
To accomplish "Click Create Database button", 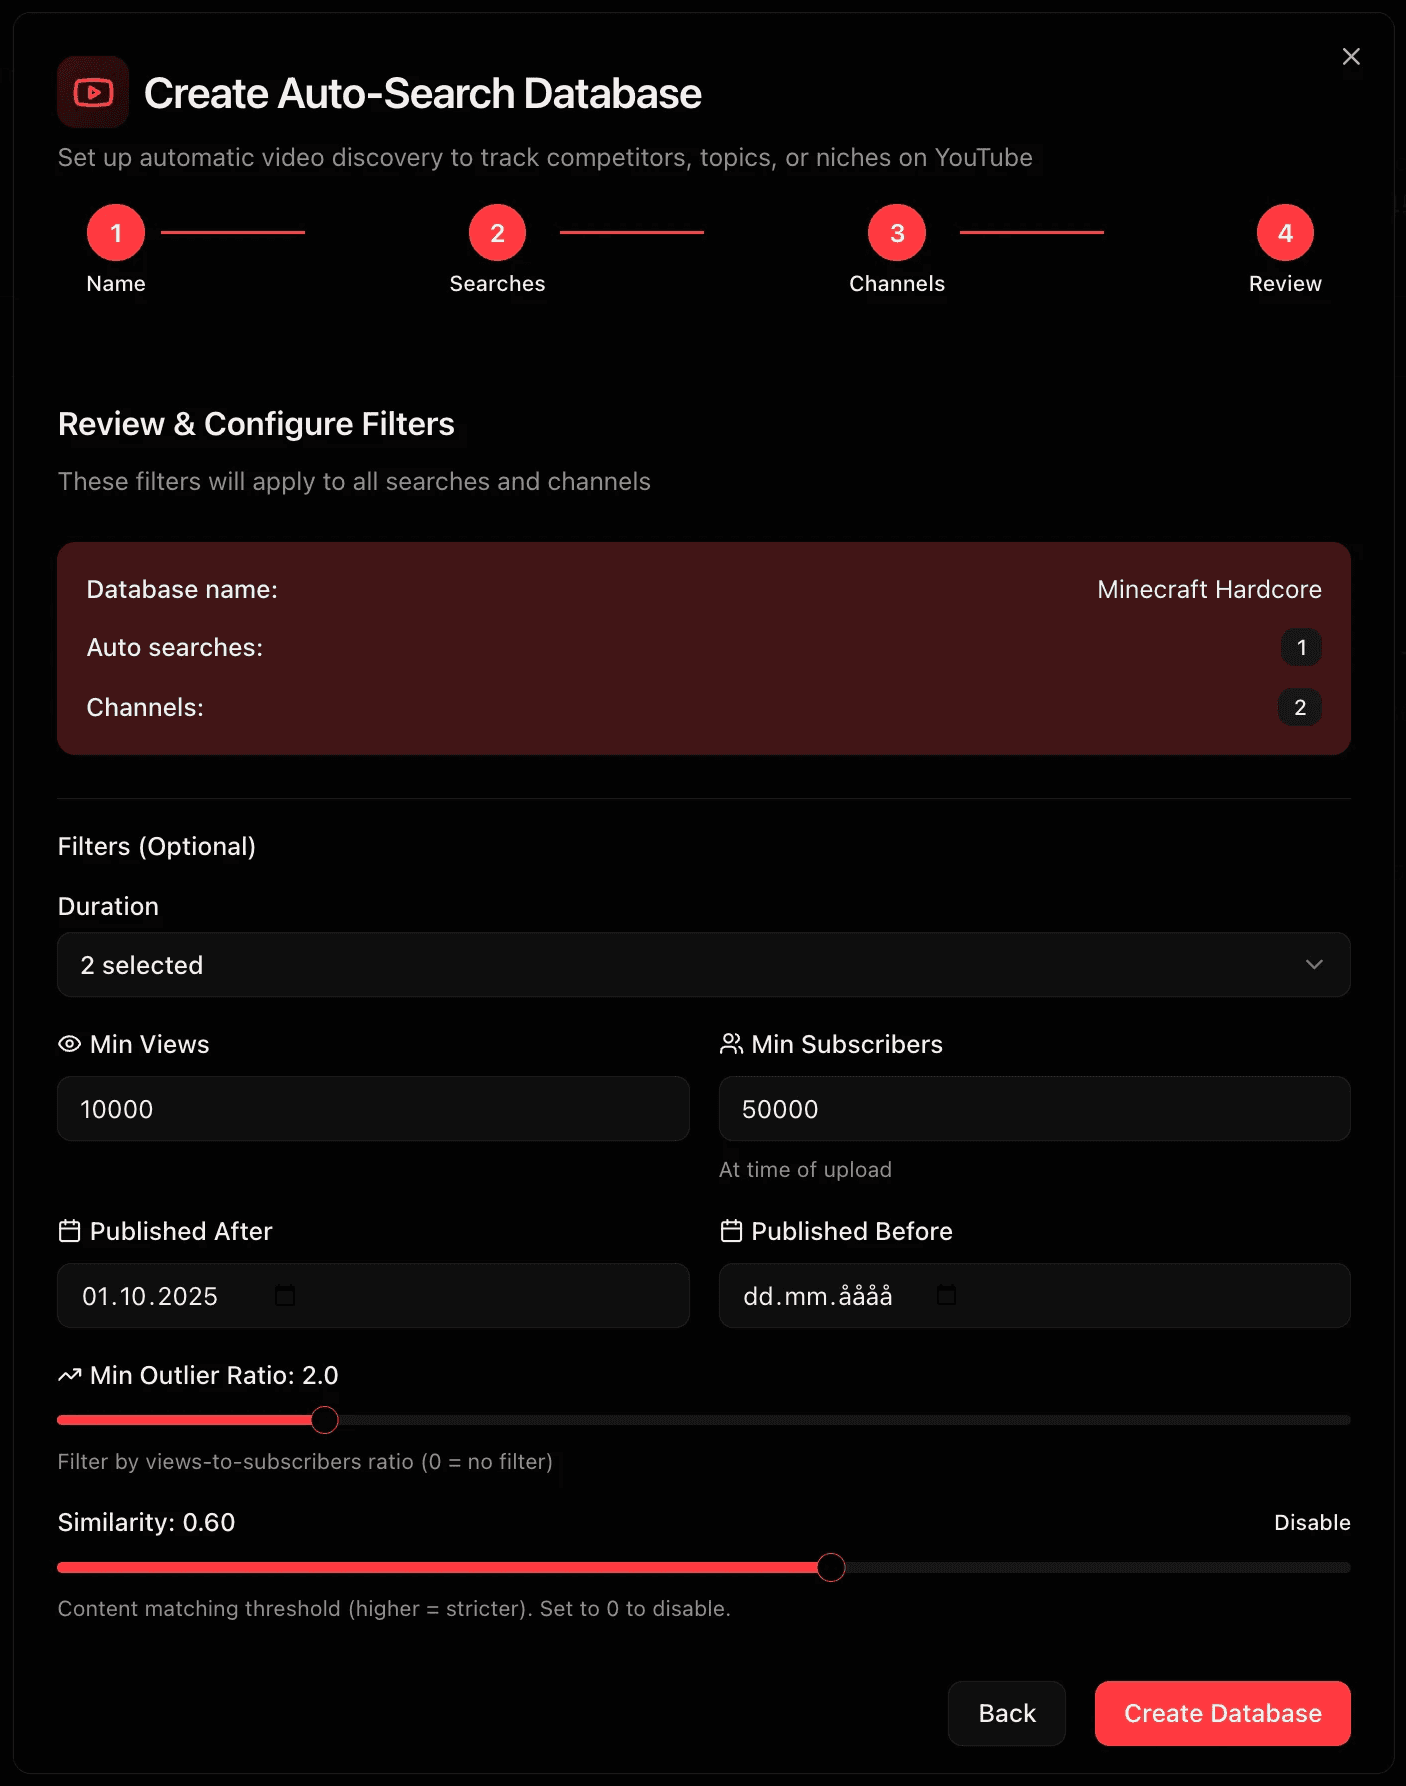I will pos(1223,1713).
